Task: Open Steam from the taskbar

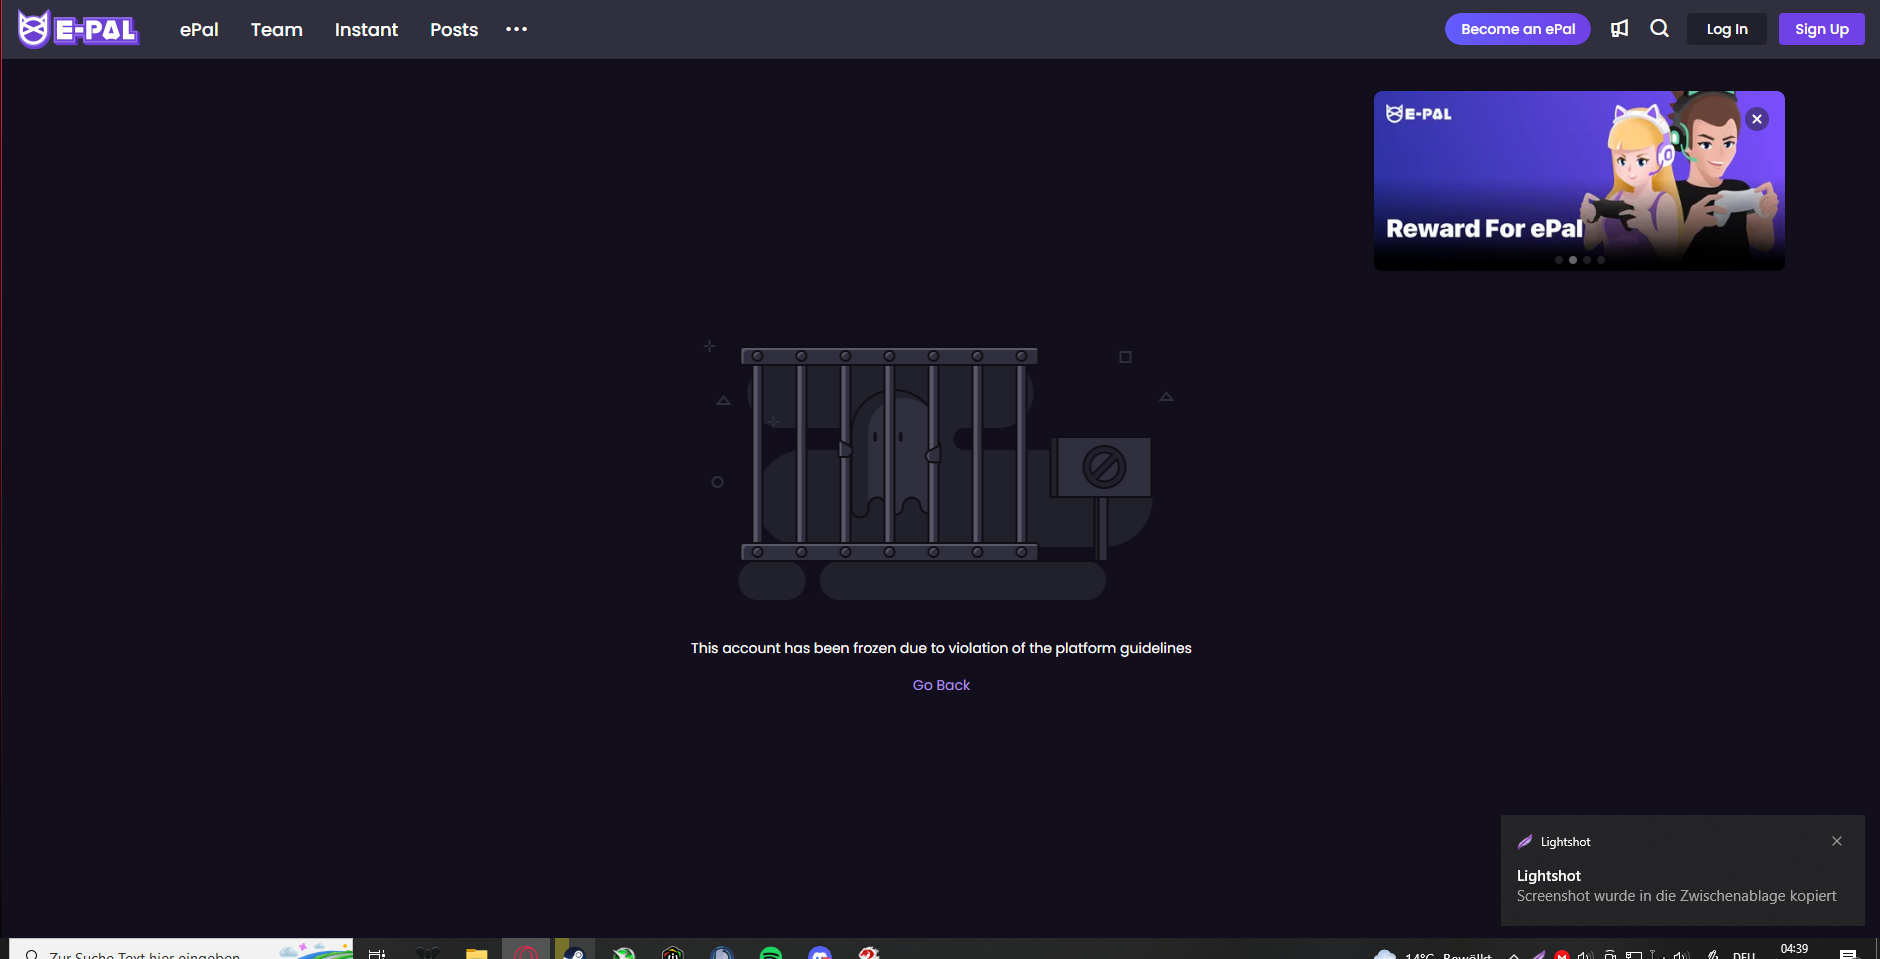Action: (x=575, y=952)
